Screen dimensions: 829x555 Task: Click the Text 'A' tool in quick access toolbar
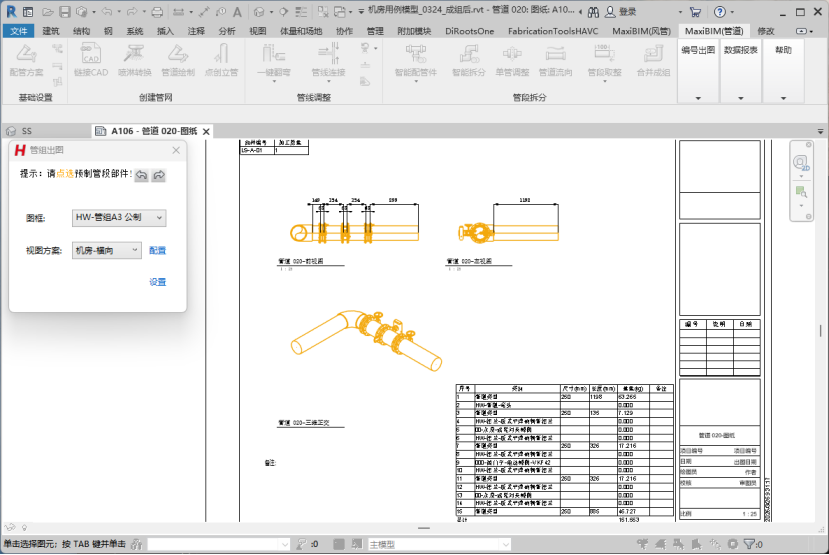(x=237, y=12)
